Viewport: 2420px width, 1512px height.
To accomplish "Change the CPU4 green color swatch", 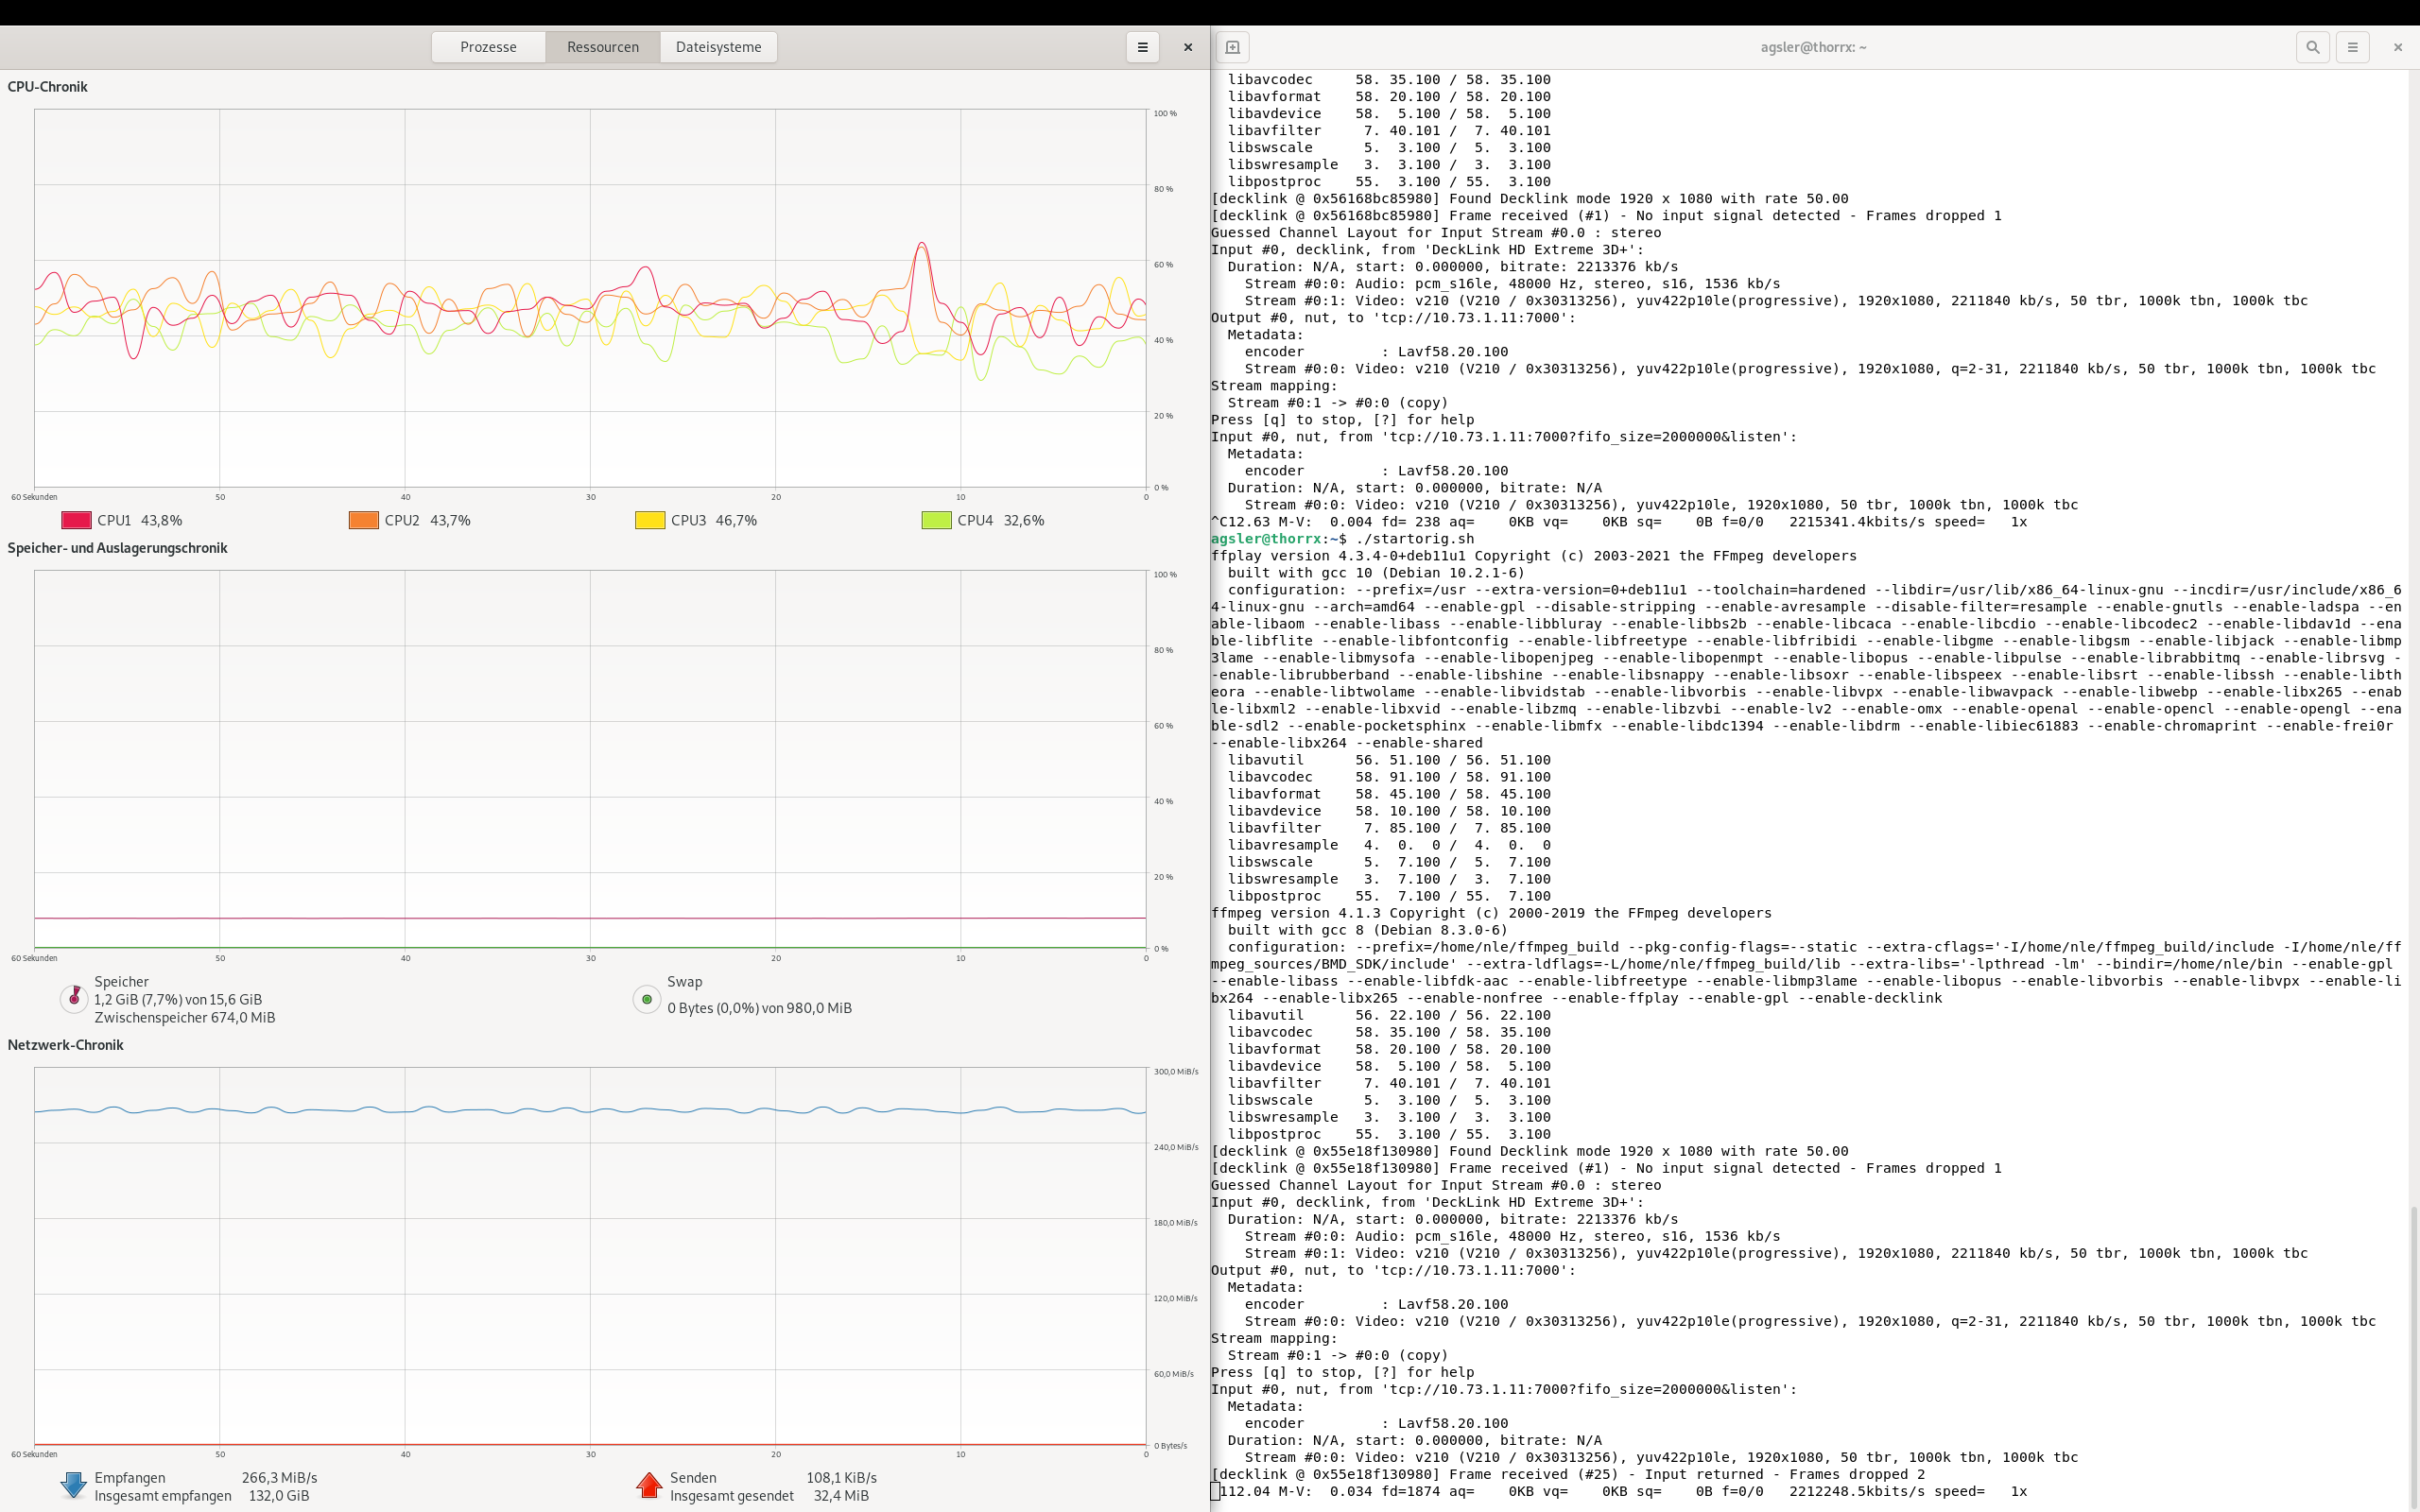I will click(x=936, y=520).
